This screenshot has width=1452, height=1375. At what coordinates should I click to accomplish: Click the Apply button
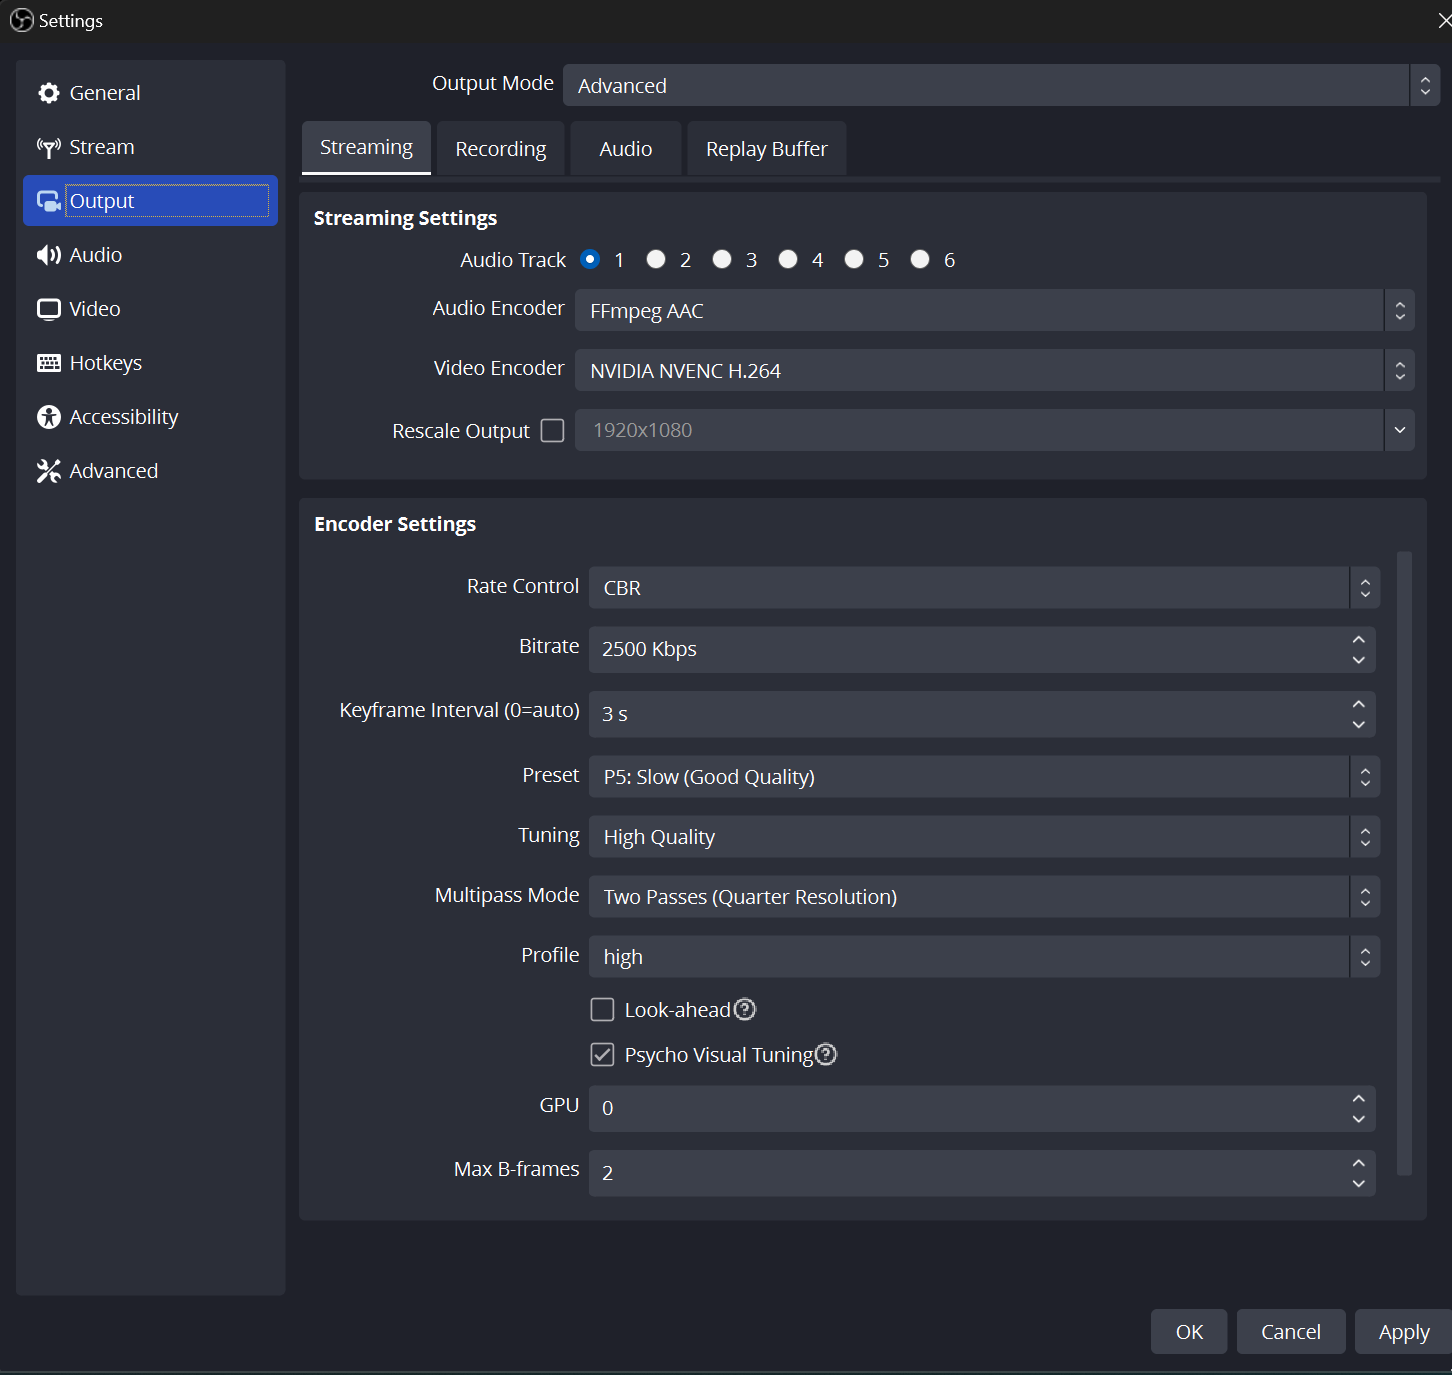pos(1404,1332)
